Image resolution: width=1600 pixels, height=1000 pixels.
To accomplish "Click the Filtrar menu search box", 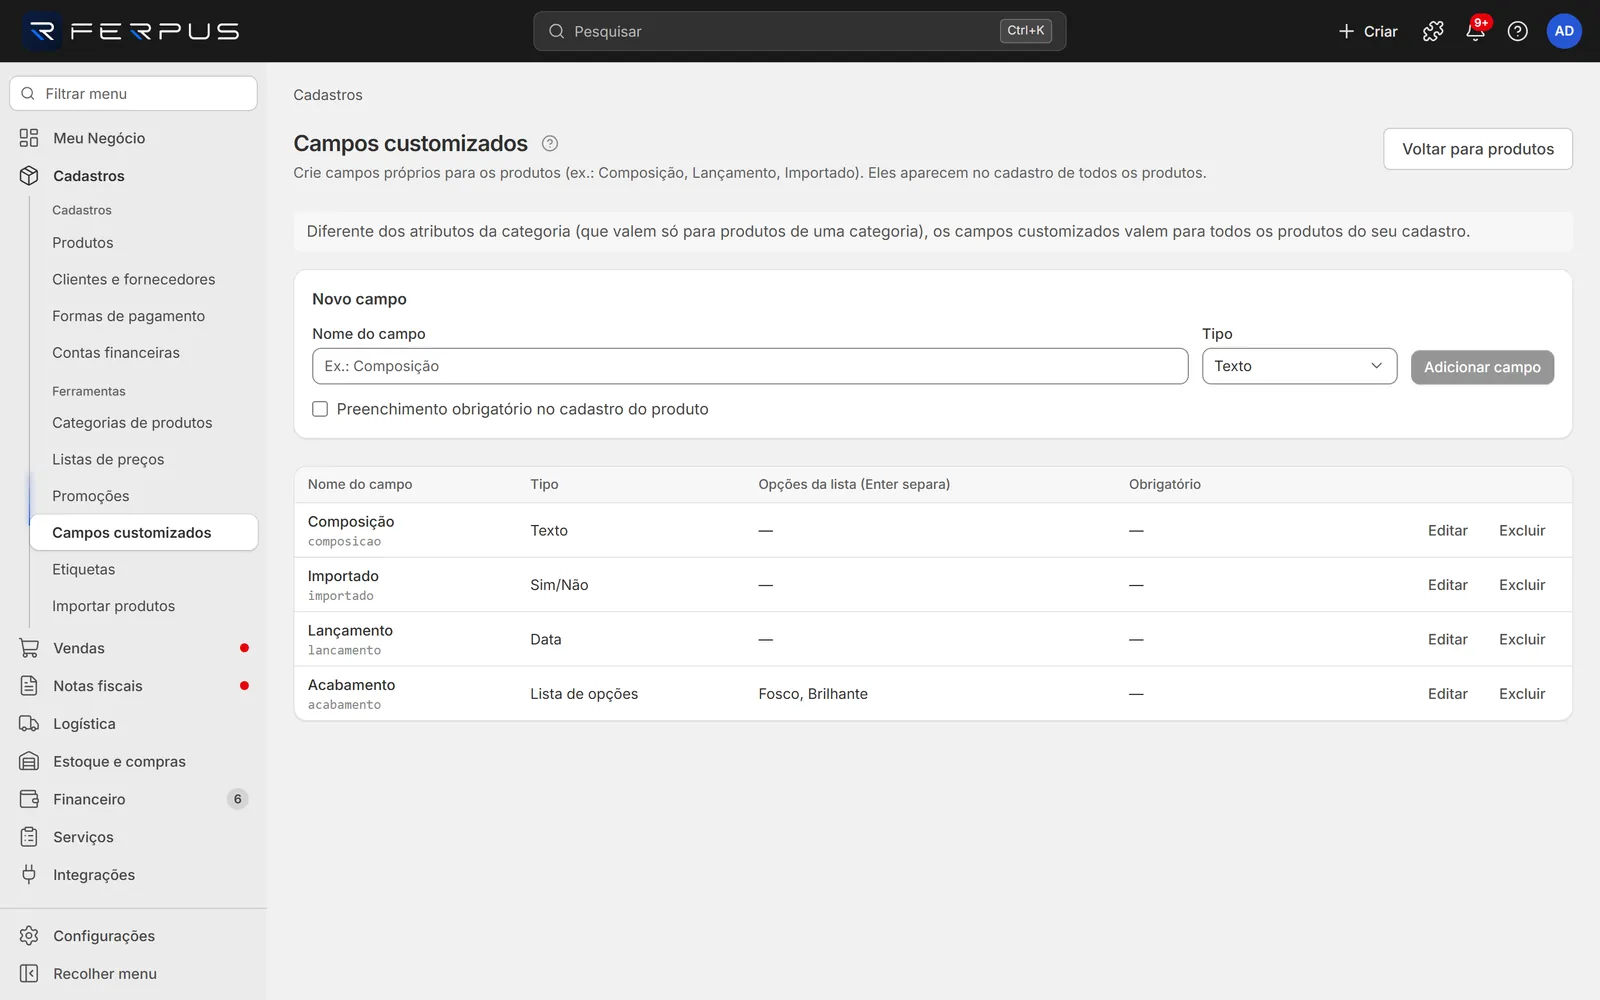I will point(133,94).
